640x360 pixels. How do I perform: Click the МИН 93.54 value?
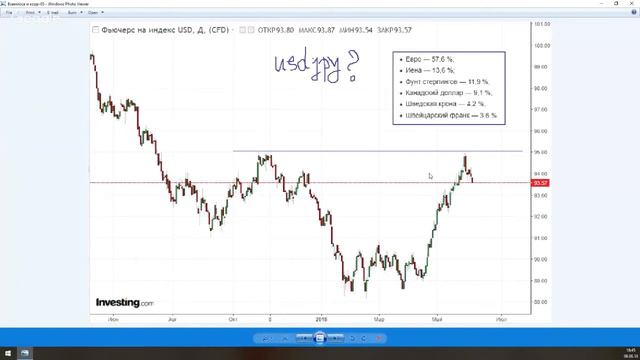(x=356, y=30)
